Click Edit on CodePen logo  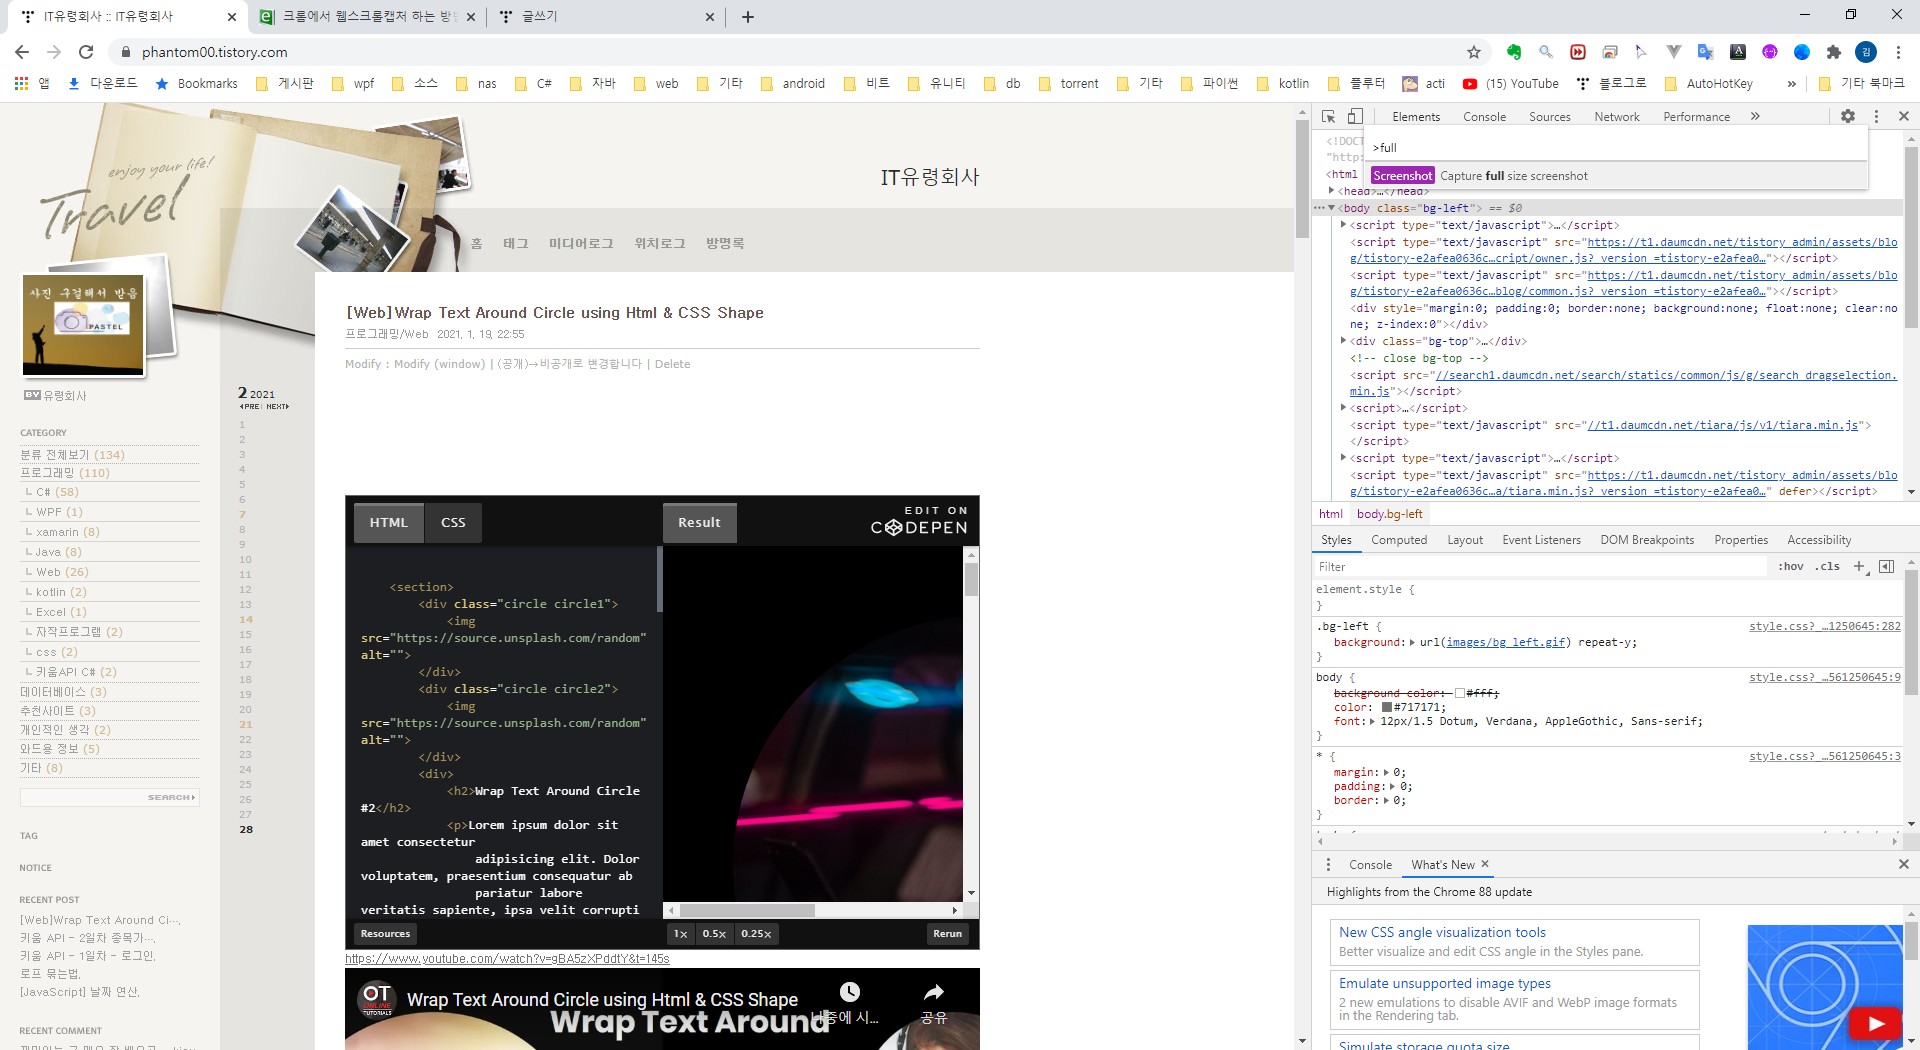[x=919, y=520]
